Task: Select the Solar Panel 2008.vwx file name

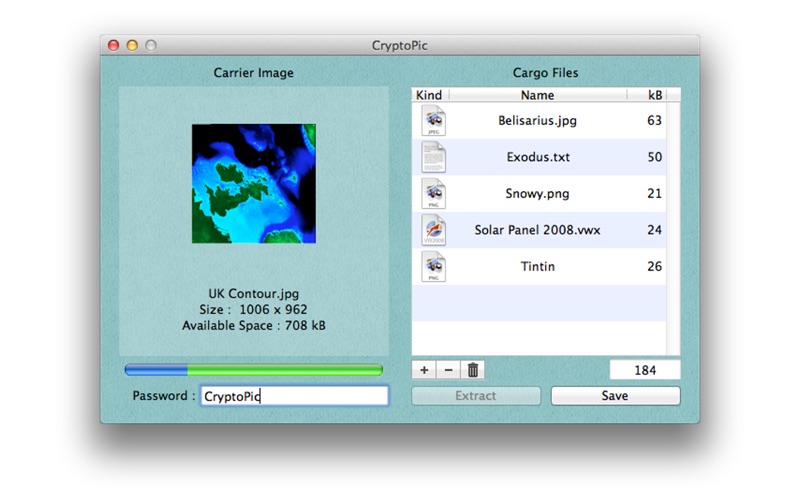Action: pyautogui.click(x=538, y=230)
